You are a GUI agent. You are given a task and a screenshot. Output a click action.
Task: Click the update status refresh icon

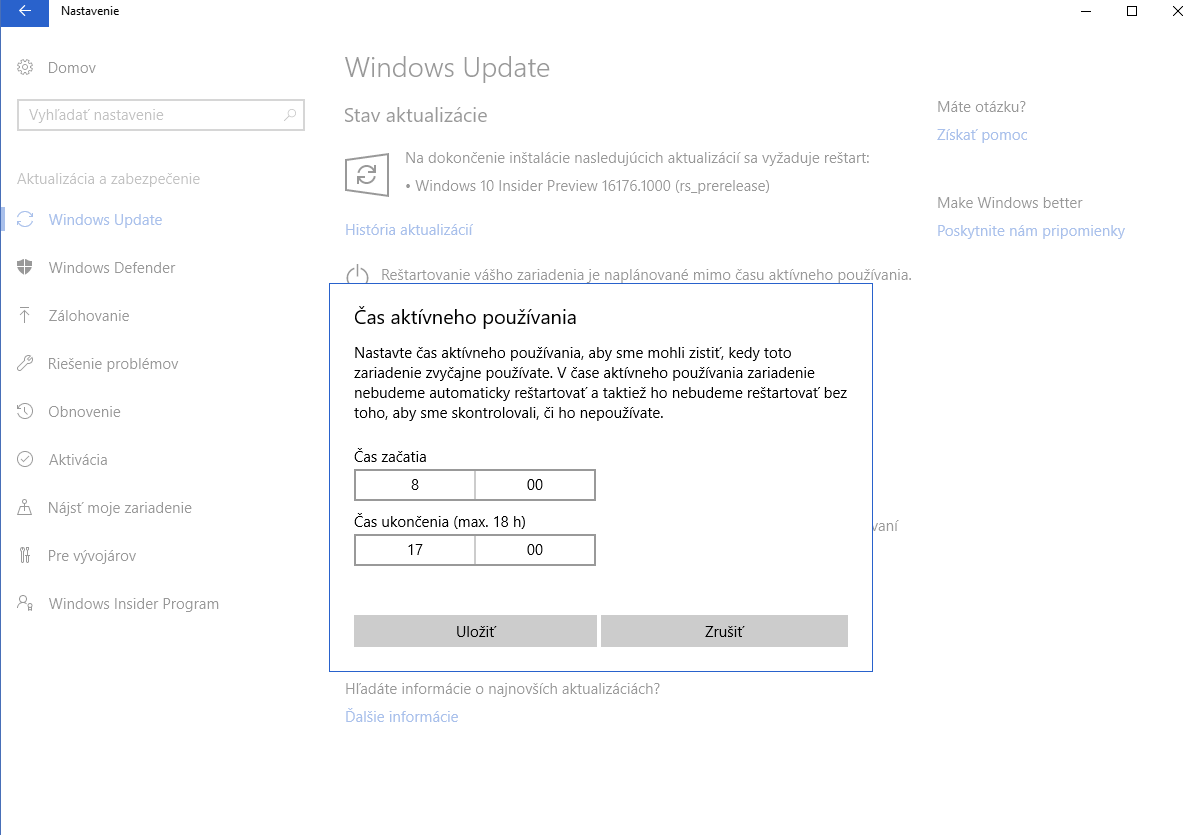(x=367, y=175)
